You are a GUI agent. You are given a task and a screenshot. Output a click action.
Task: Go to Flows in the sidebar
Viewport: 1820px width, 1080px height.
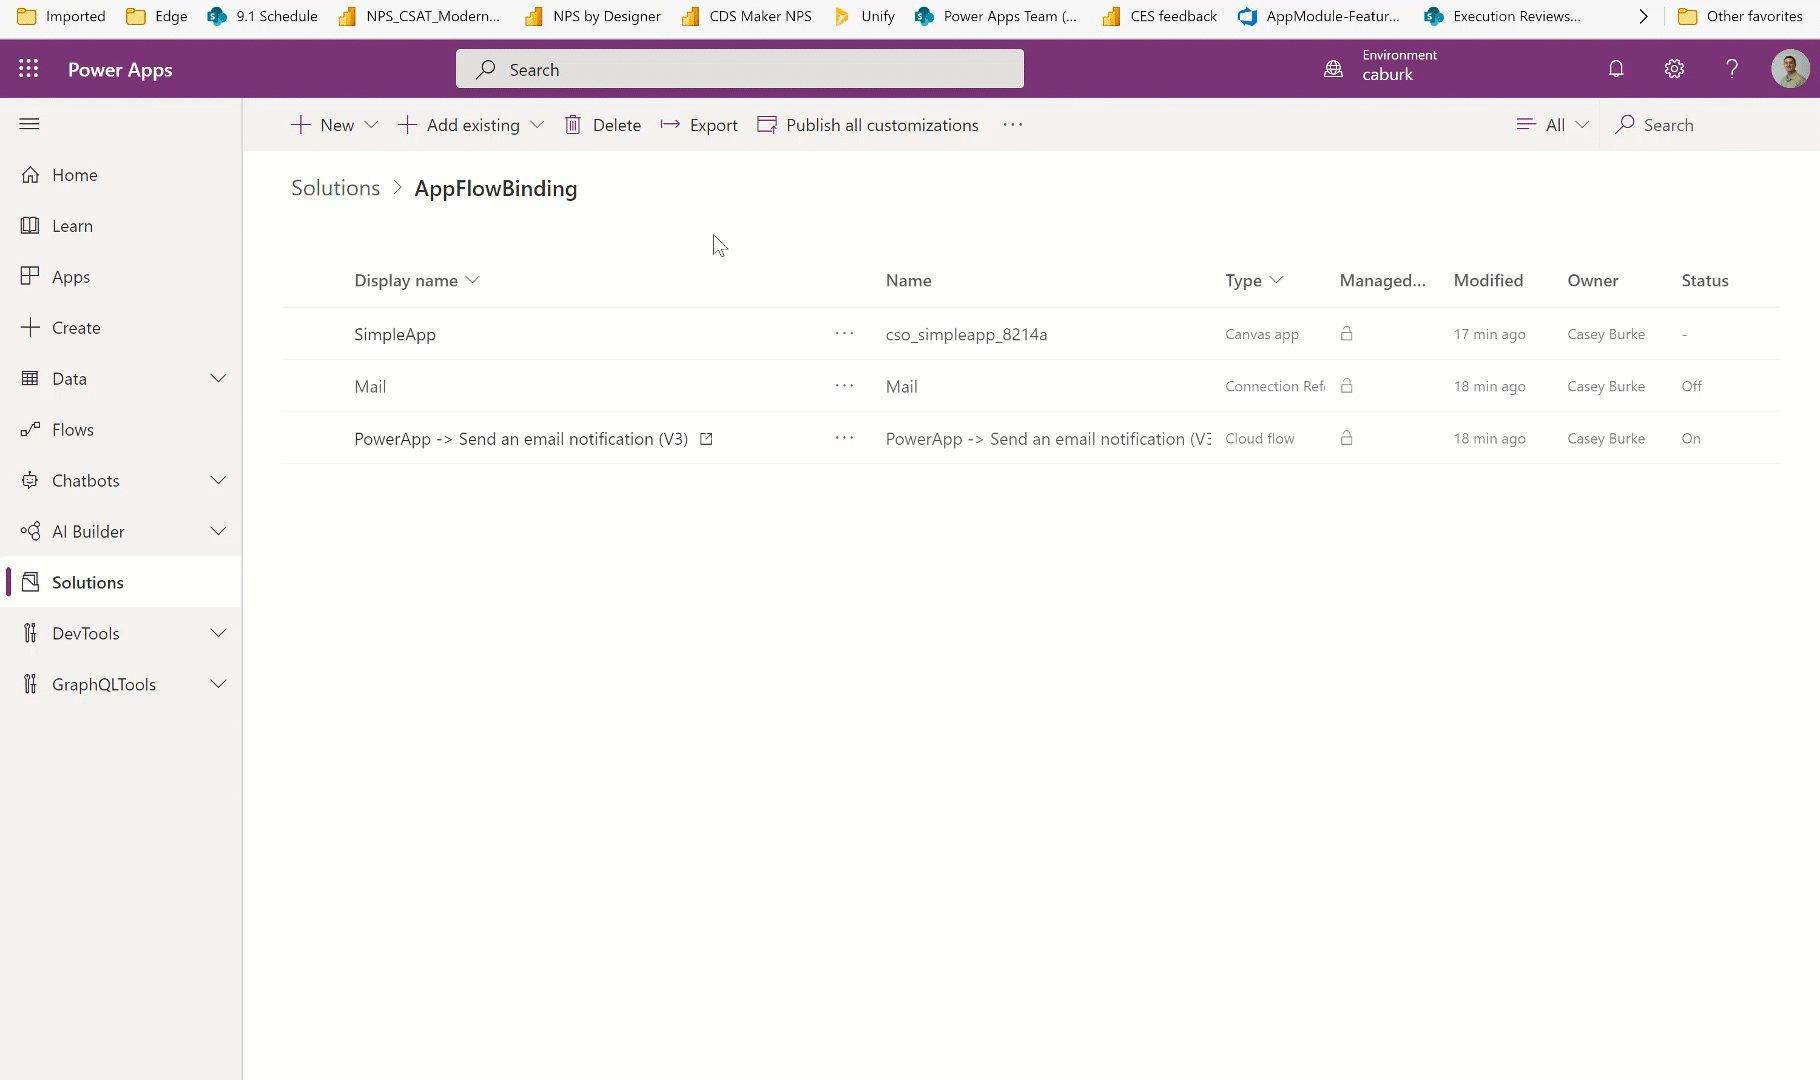(73, 430)
